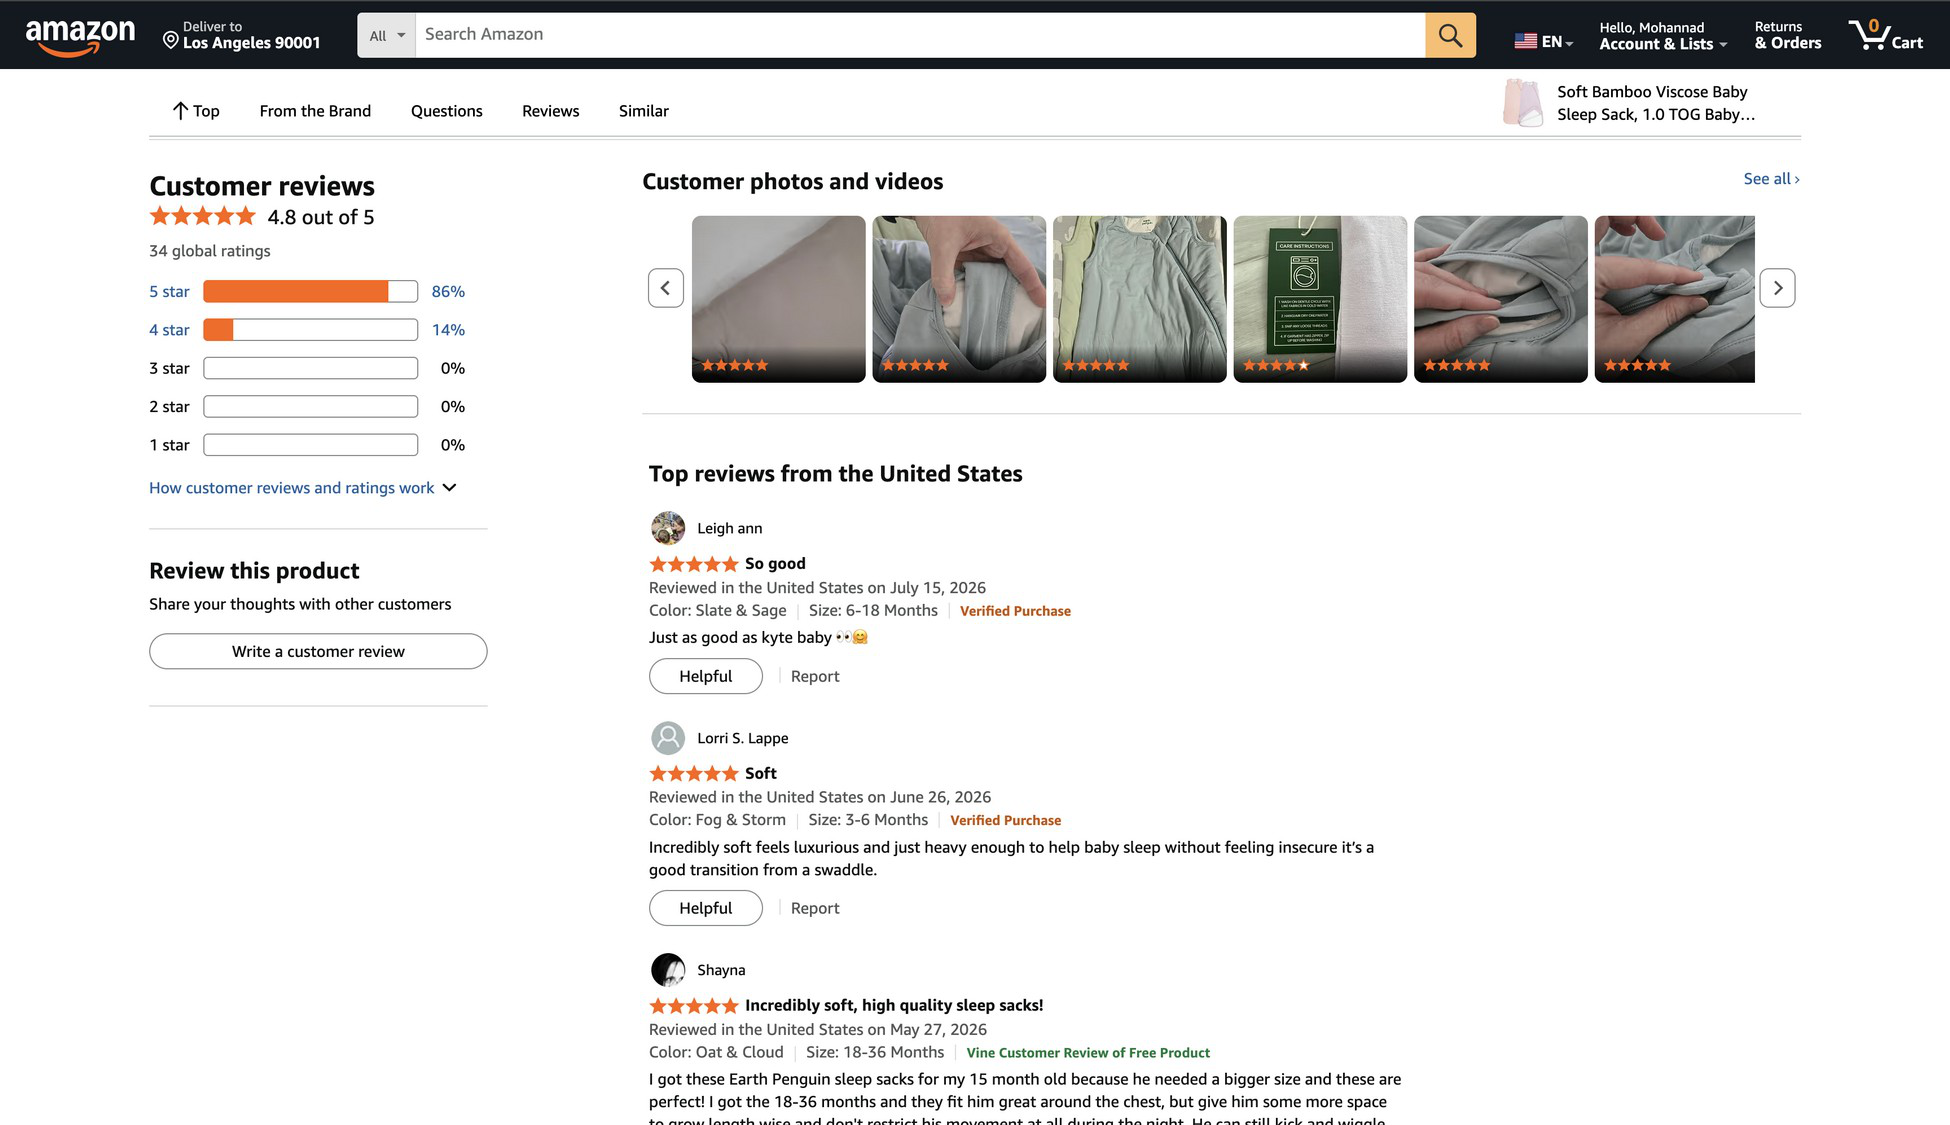Click the delivery location pin icon

tap(170, 40)
